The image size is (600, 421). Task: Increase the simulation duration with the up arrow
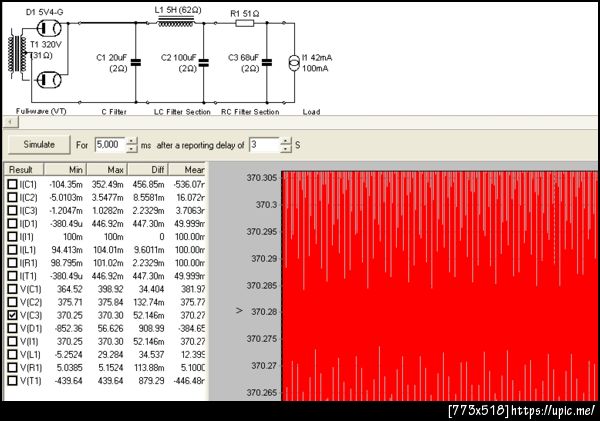(x=131, y=141)
